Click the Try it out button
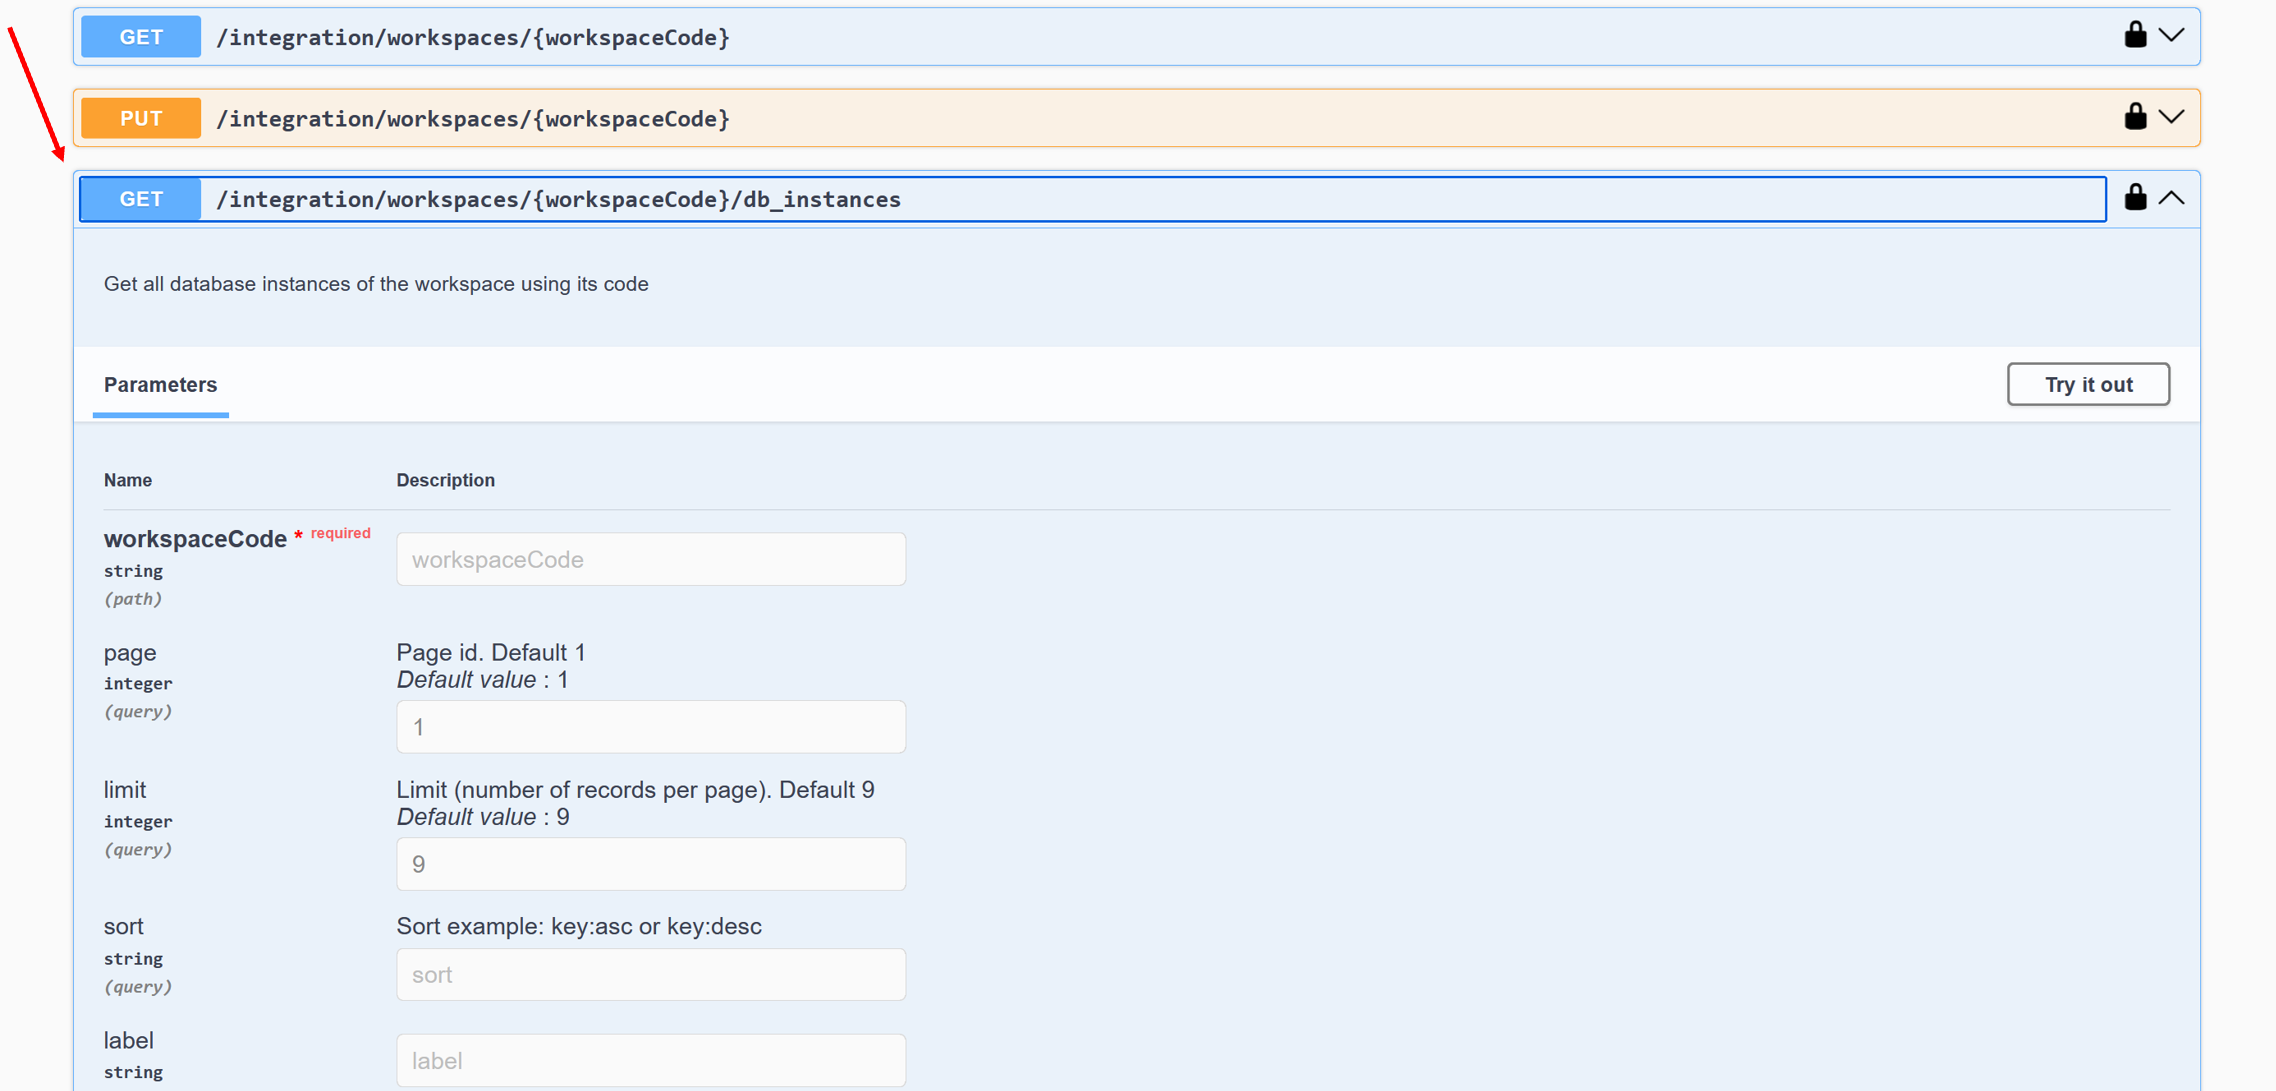This screenshot has width=2276, height=1091. 2088,384
